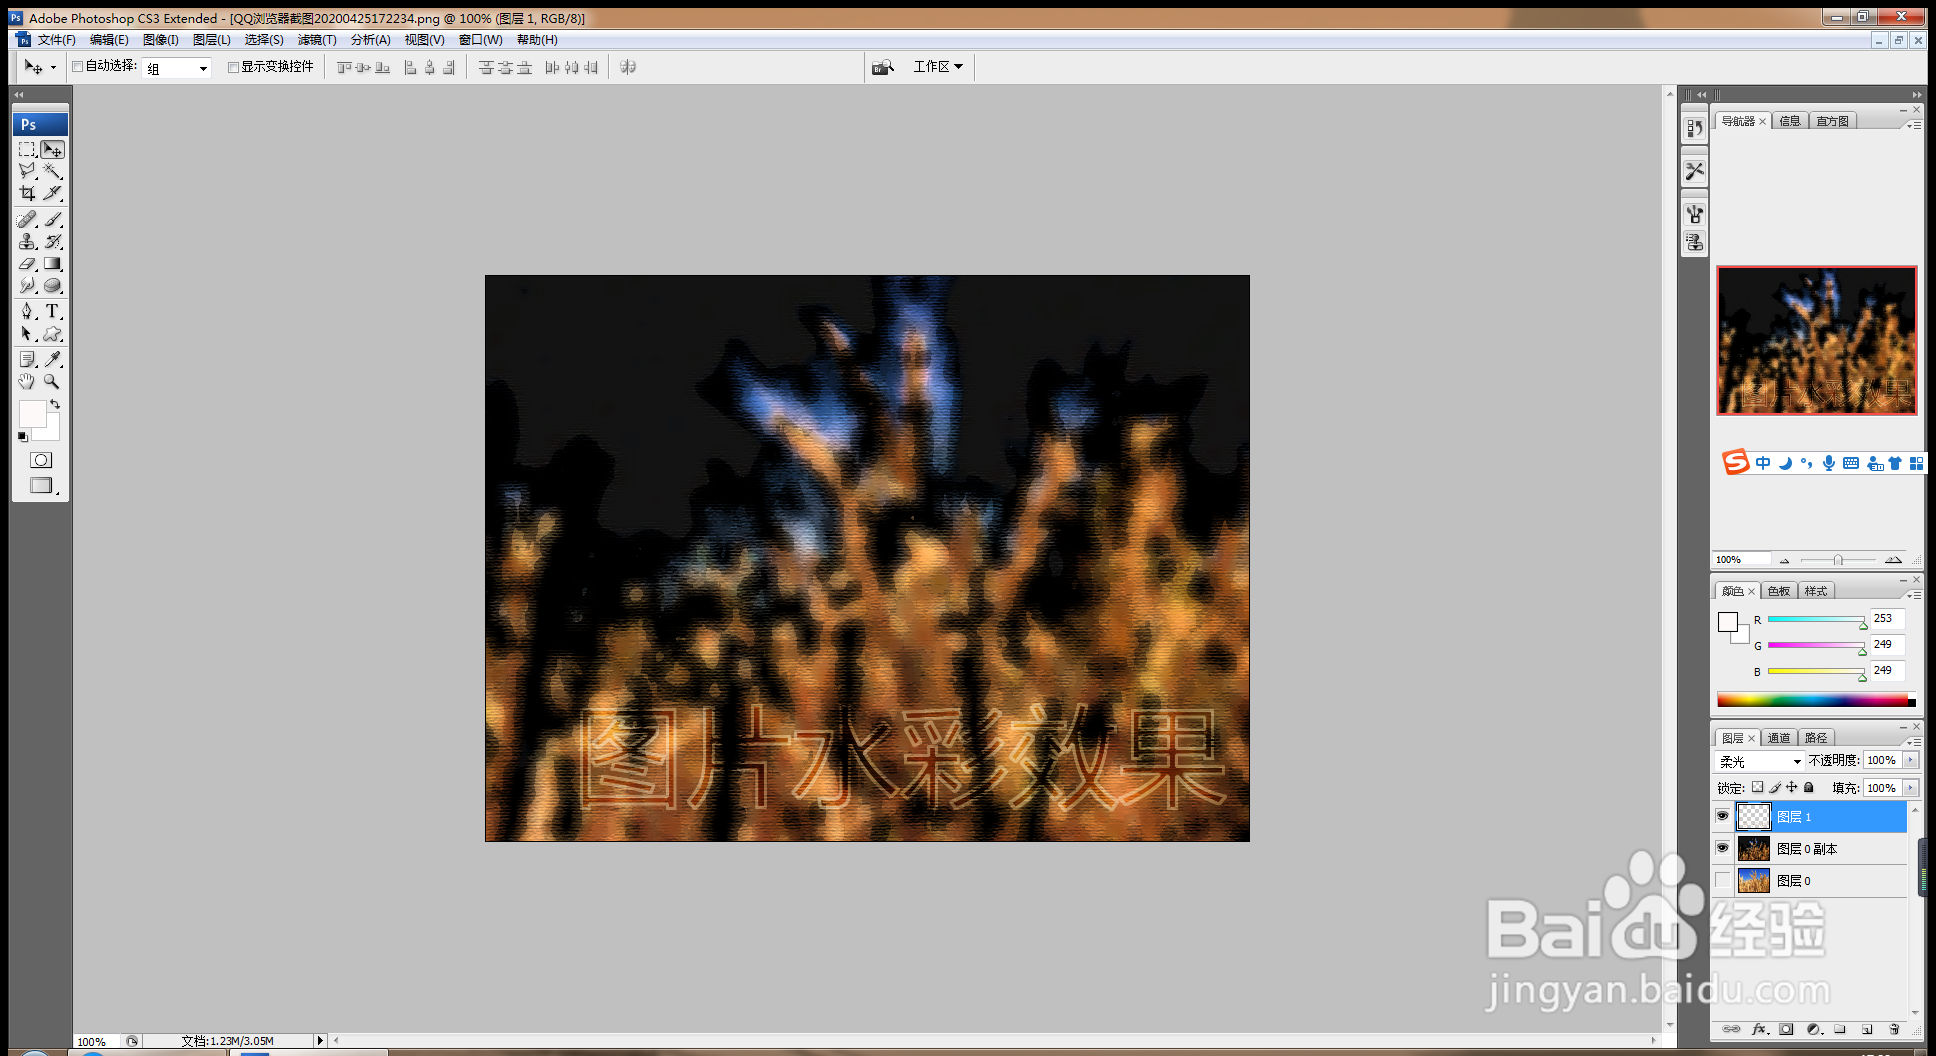Image resolution: width=1936 pixels, height=1056 pixels.
Task: Toggle lock position
Action: (1792, 788)
